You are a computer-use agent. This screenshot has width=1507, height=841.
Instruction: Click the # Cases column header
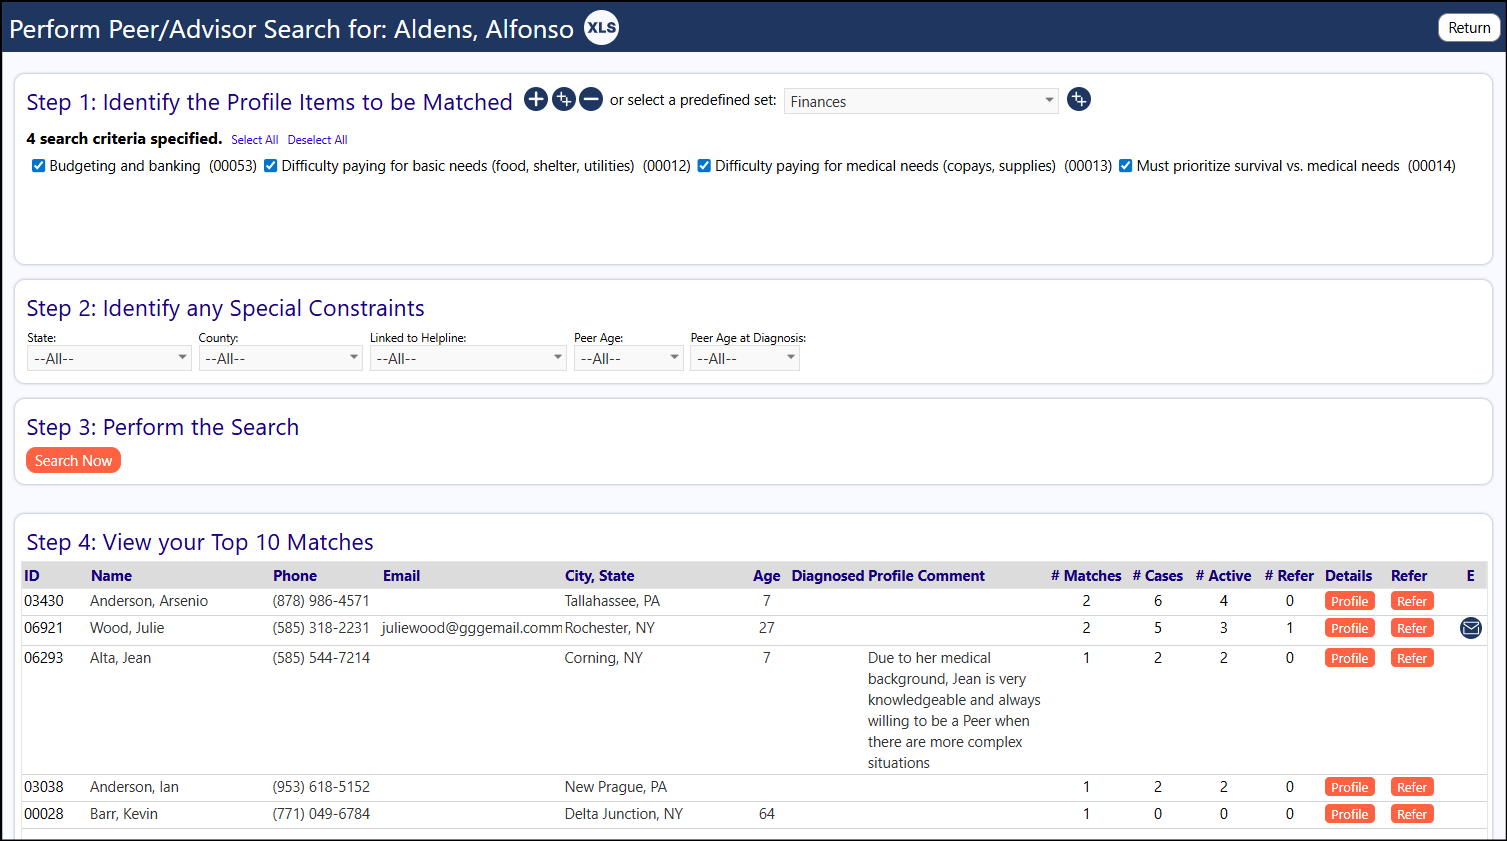pos(1157,575)
